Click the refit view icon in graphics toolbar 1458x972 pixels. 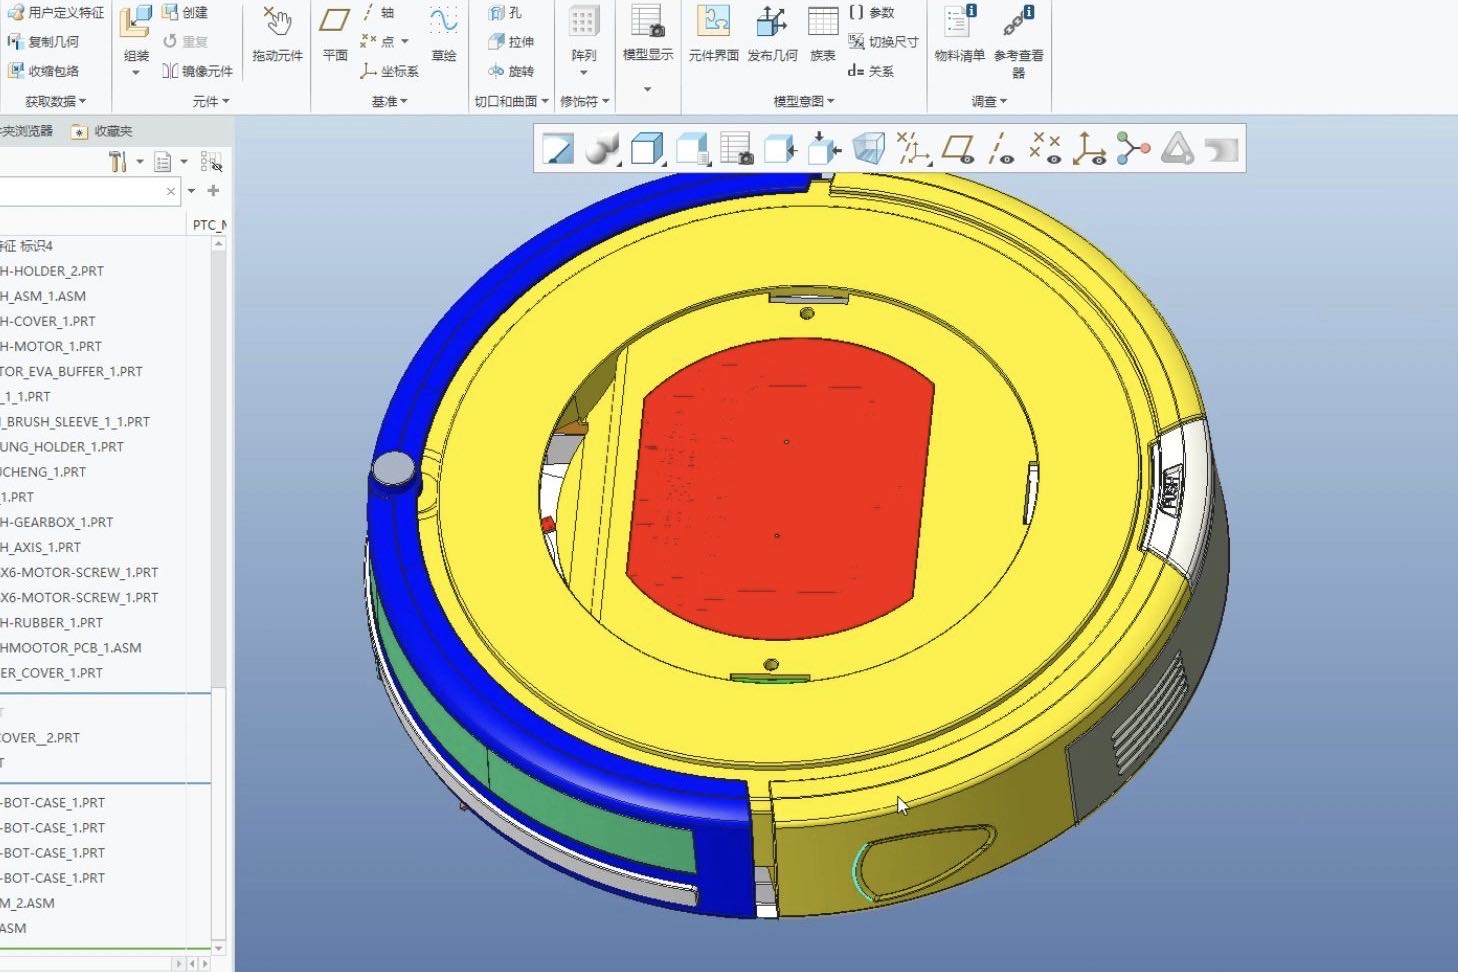pyautogui.click(x=558, y=149)
